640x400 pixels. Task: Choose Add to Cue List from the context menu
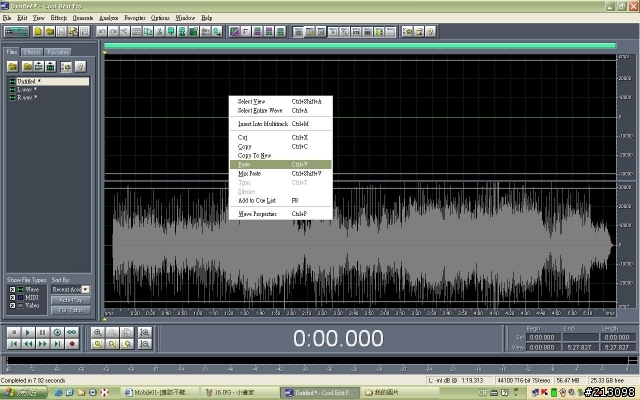(281, 200)
